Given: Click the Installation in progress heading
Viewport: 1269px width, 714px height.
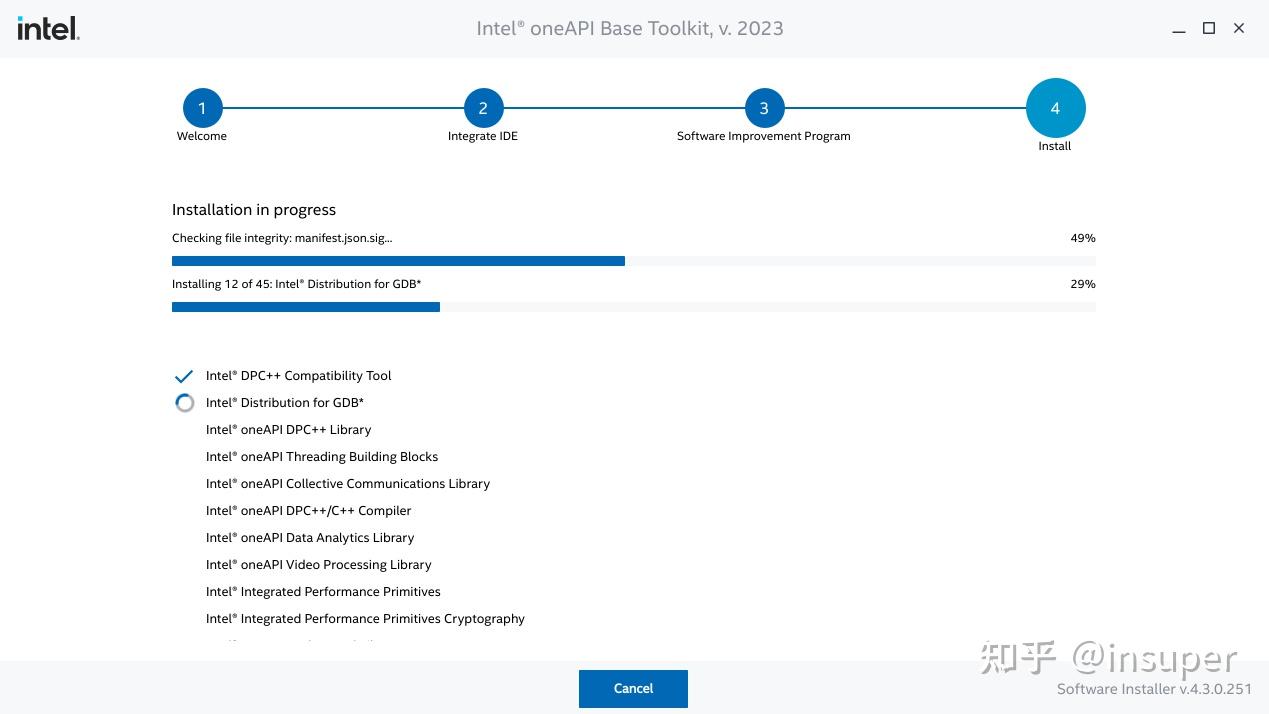Looking at the screenshot, I should click(x=254, y=210).
